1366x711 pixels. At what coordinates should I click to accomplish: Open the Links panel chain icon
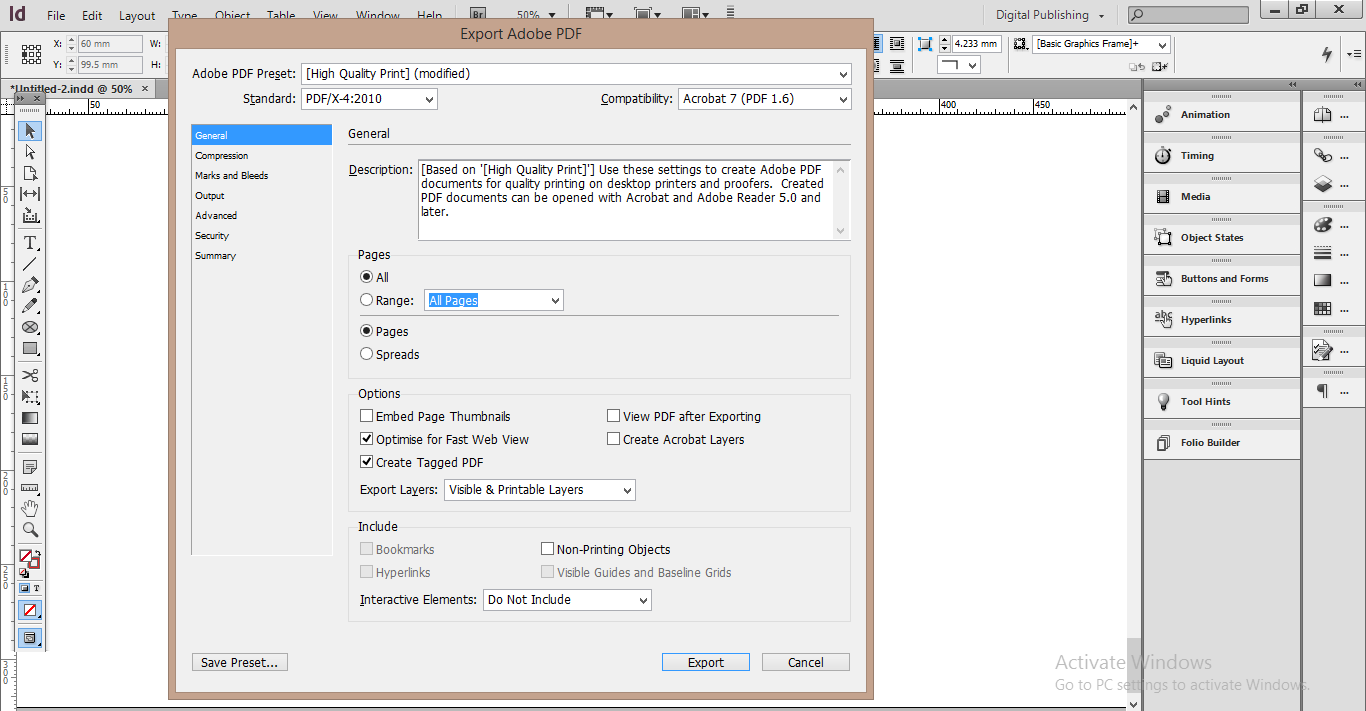[x=1323, y=156]
